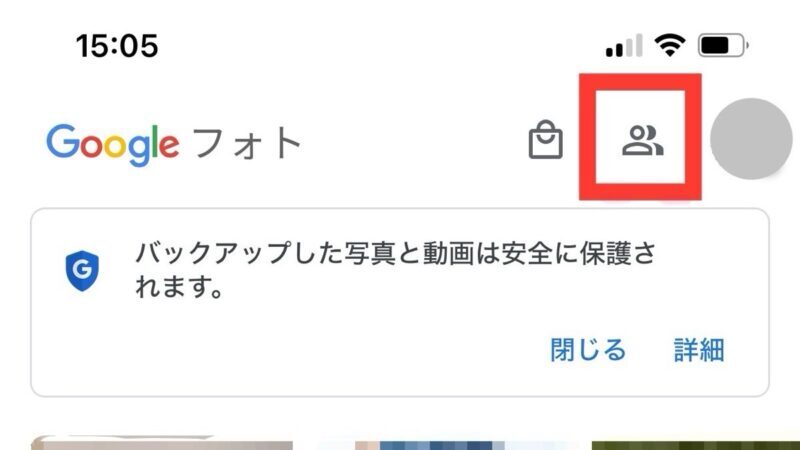Tap the バックアップした写真と動画 message line
800x450 pixels.
click(x=395, y=254)
